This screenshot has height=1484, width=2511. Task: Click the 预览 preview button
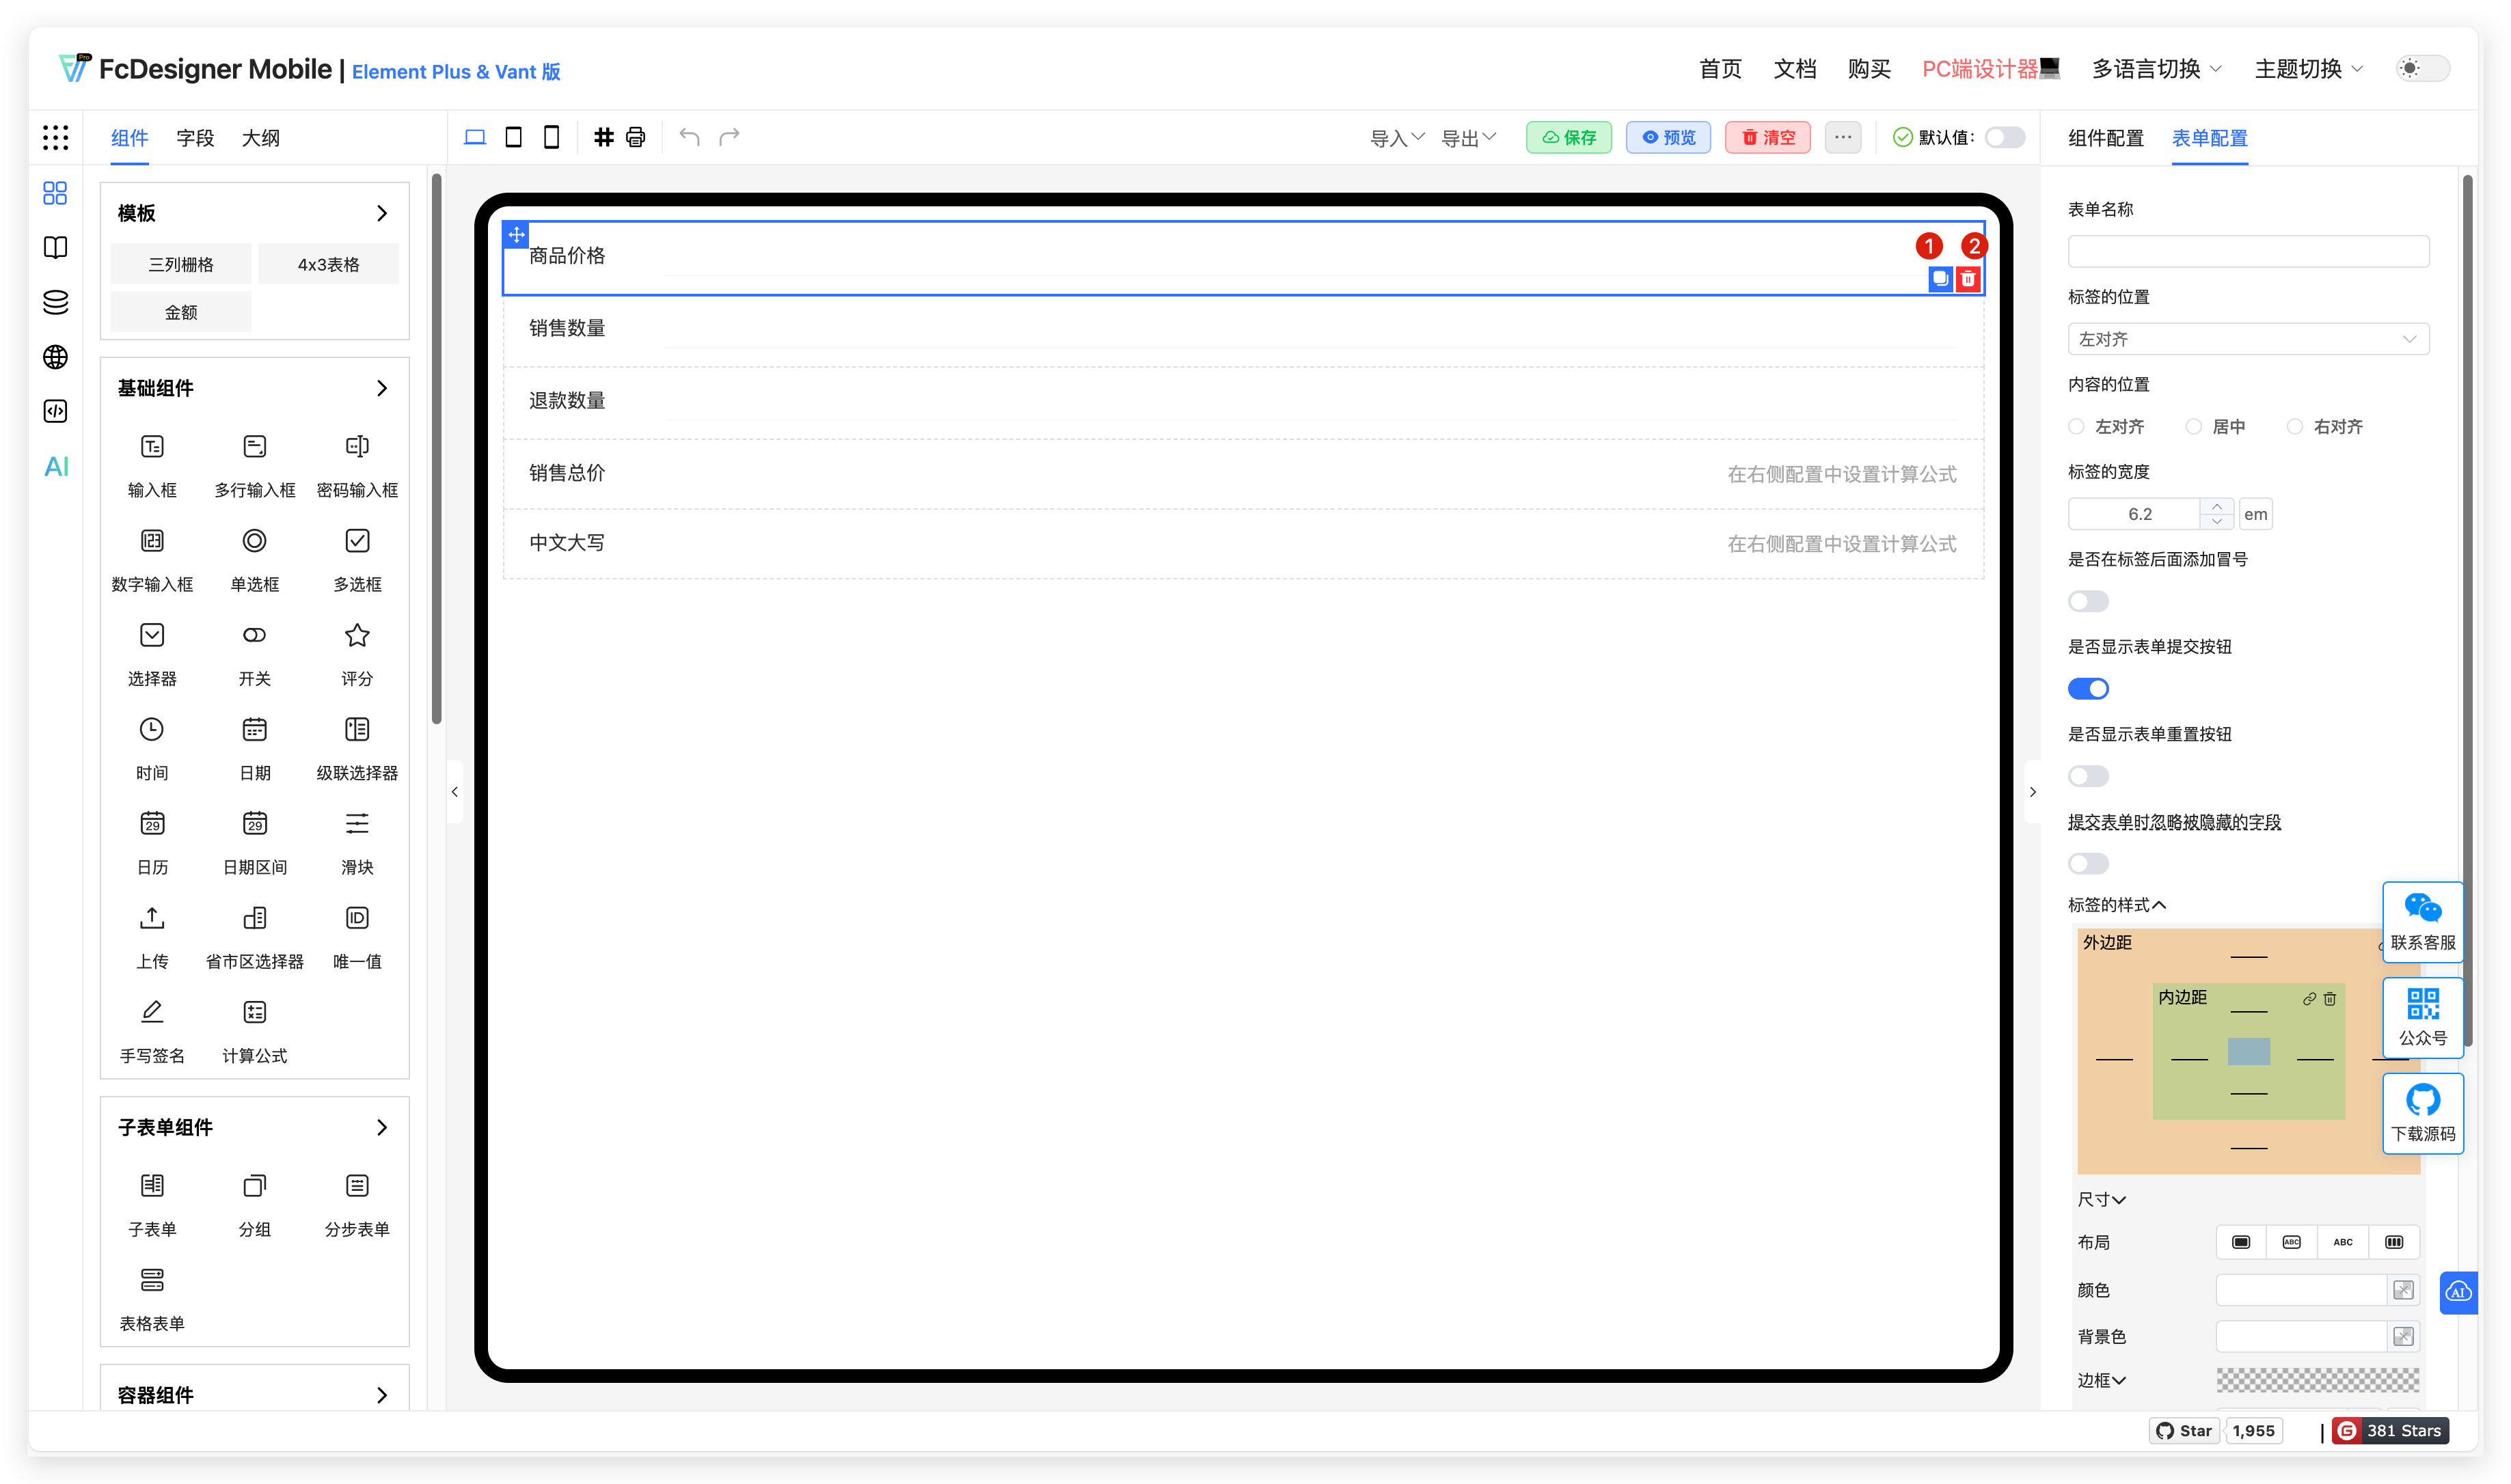click(1667, 137)
